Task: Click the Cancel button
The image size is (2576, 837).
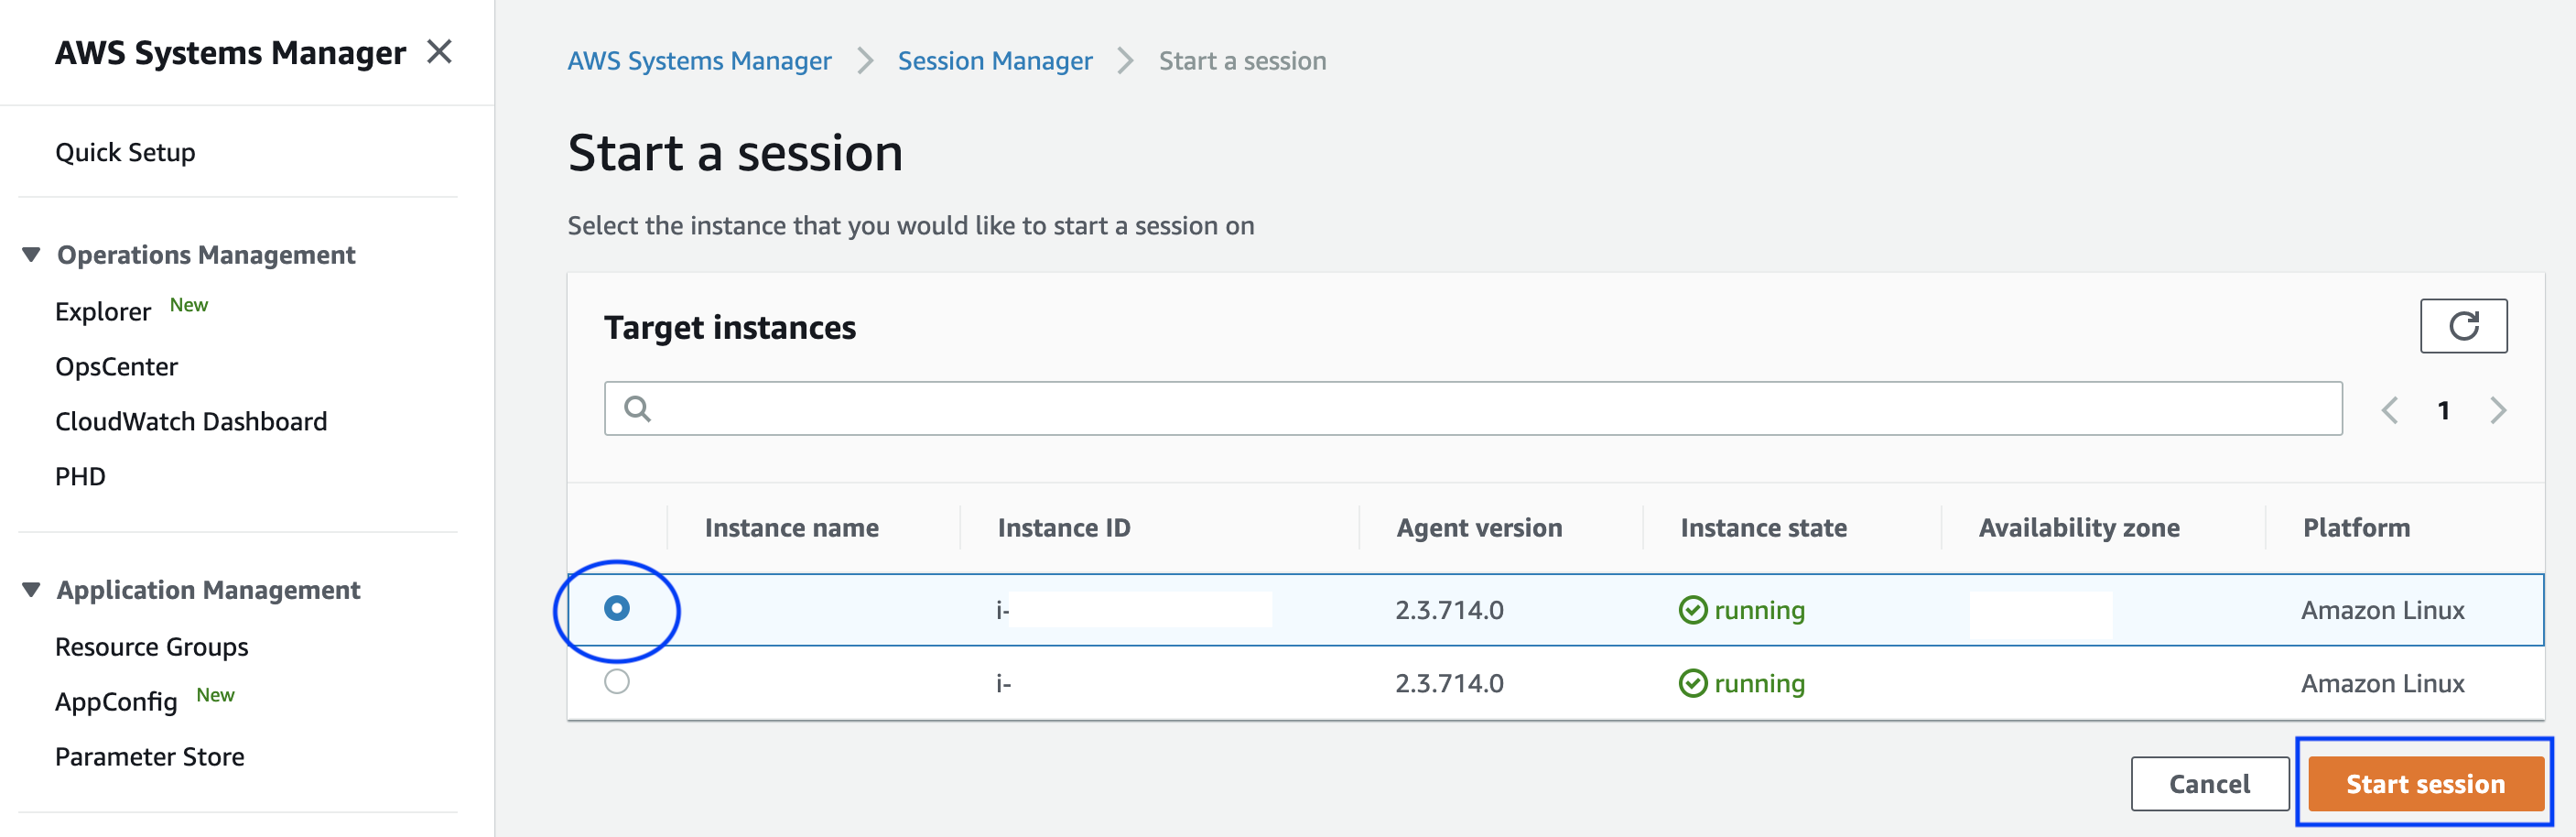Action: (2210, 783)
